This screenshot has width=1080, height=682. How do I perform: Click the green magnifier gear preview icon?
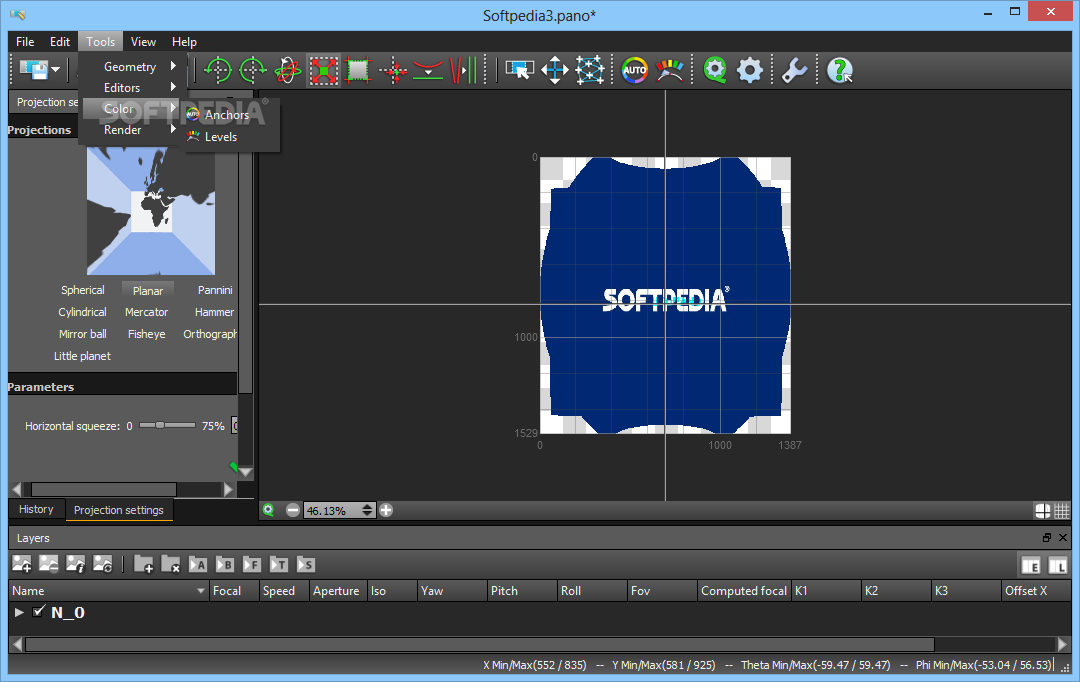click(x=715, y=70)
